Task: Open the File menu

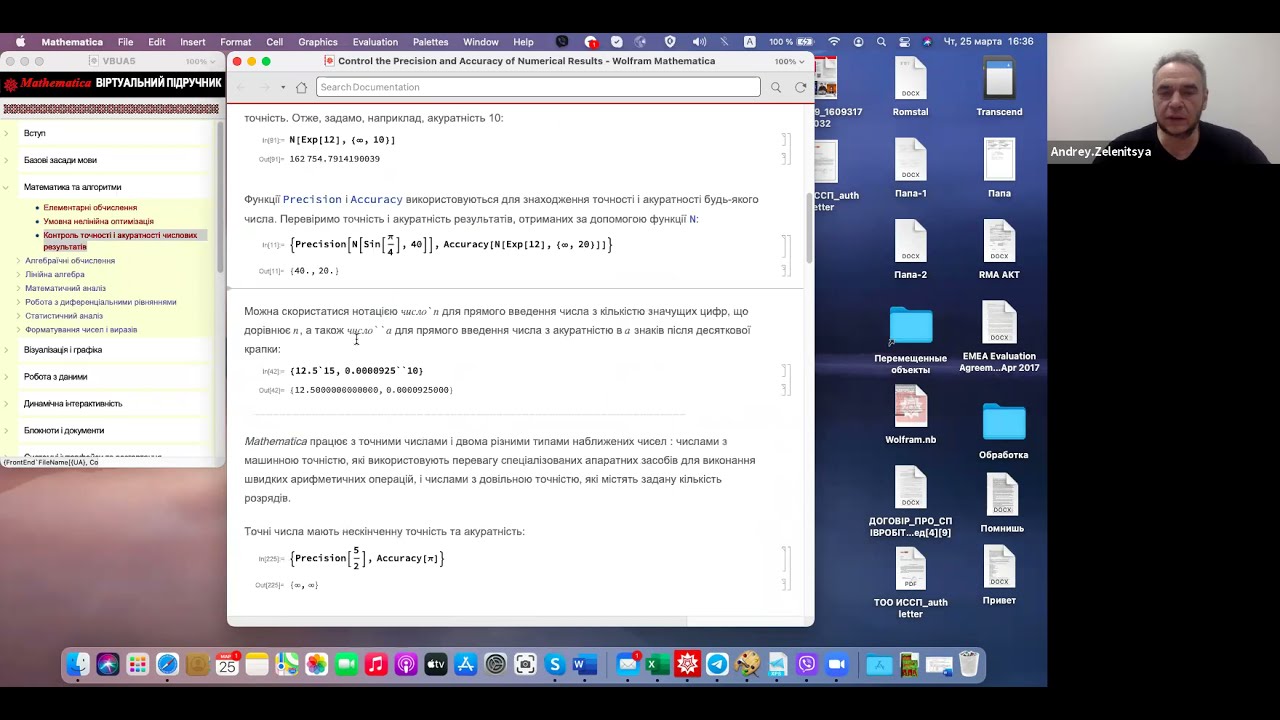Action: pyautogui.click(x=125, y=42)
